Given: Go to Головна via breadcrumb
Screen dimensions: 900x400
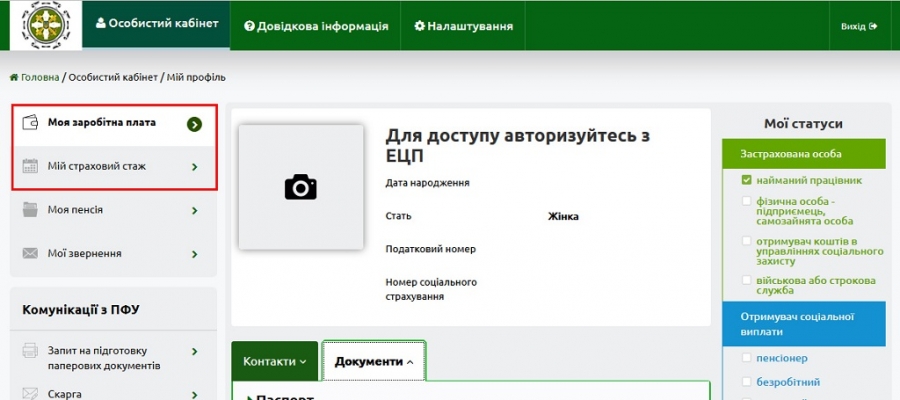Looking at the screenshot, I should 40,77.
